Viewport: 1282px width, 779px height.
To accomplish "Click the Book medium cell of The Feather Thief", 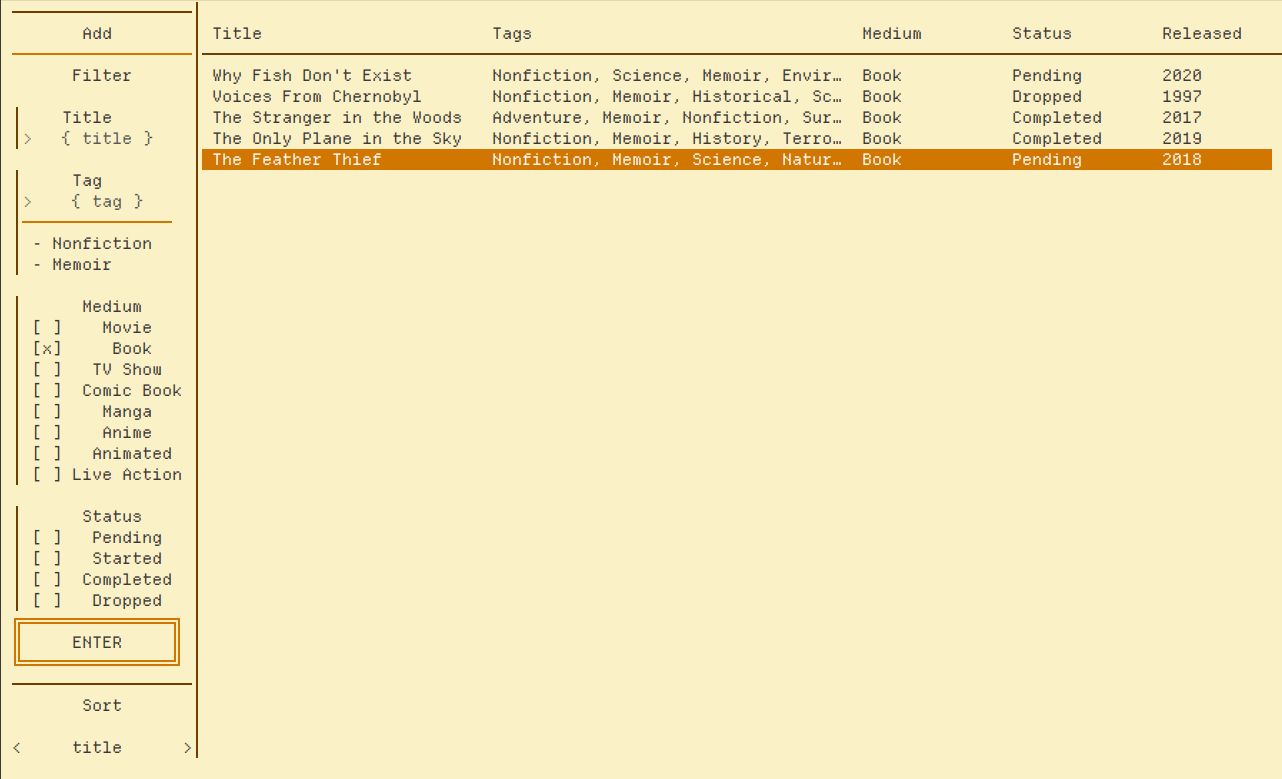I will tap(882, 159).
